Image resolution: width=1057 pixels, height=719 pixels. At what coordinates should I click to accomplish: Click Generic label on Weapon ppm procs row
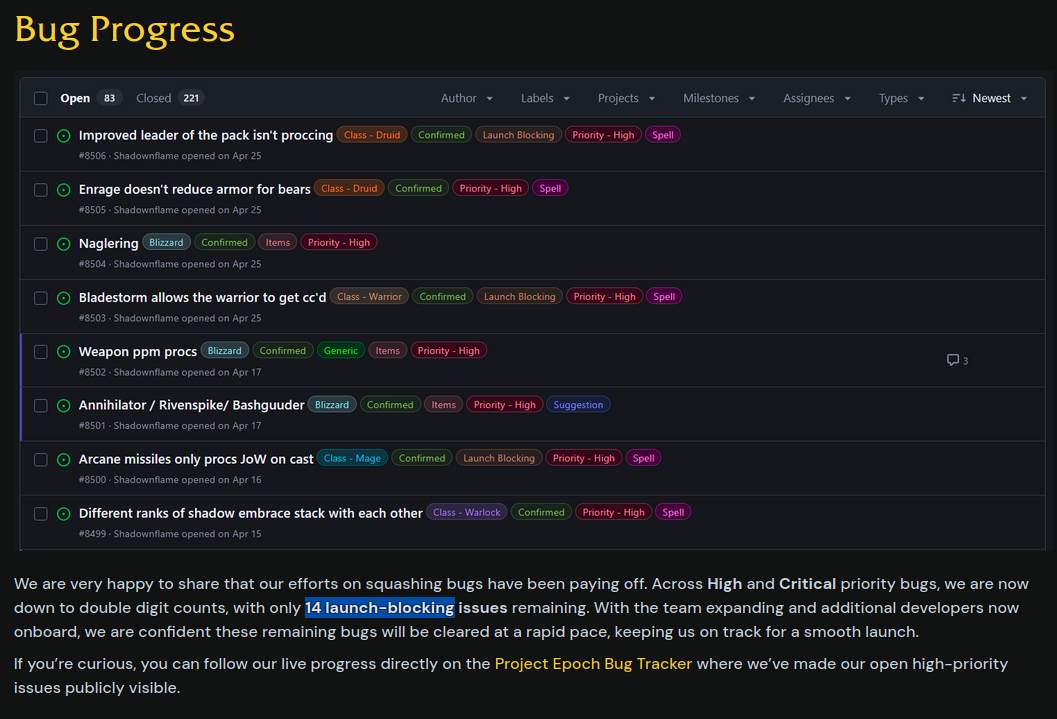[x=340, y=350]
